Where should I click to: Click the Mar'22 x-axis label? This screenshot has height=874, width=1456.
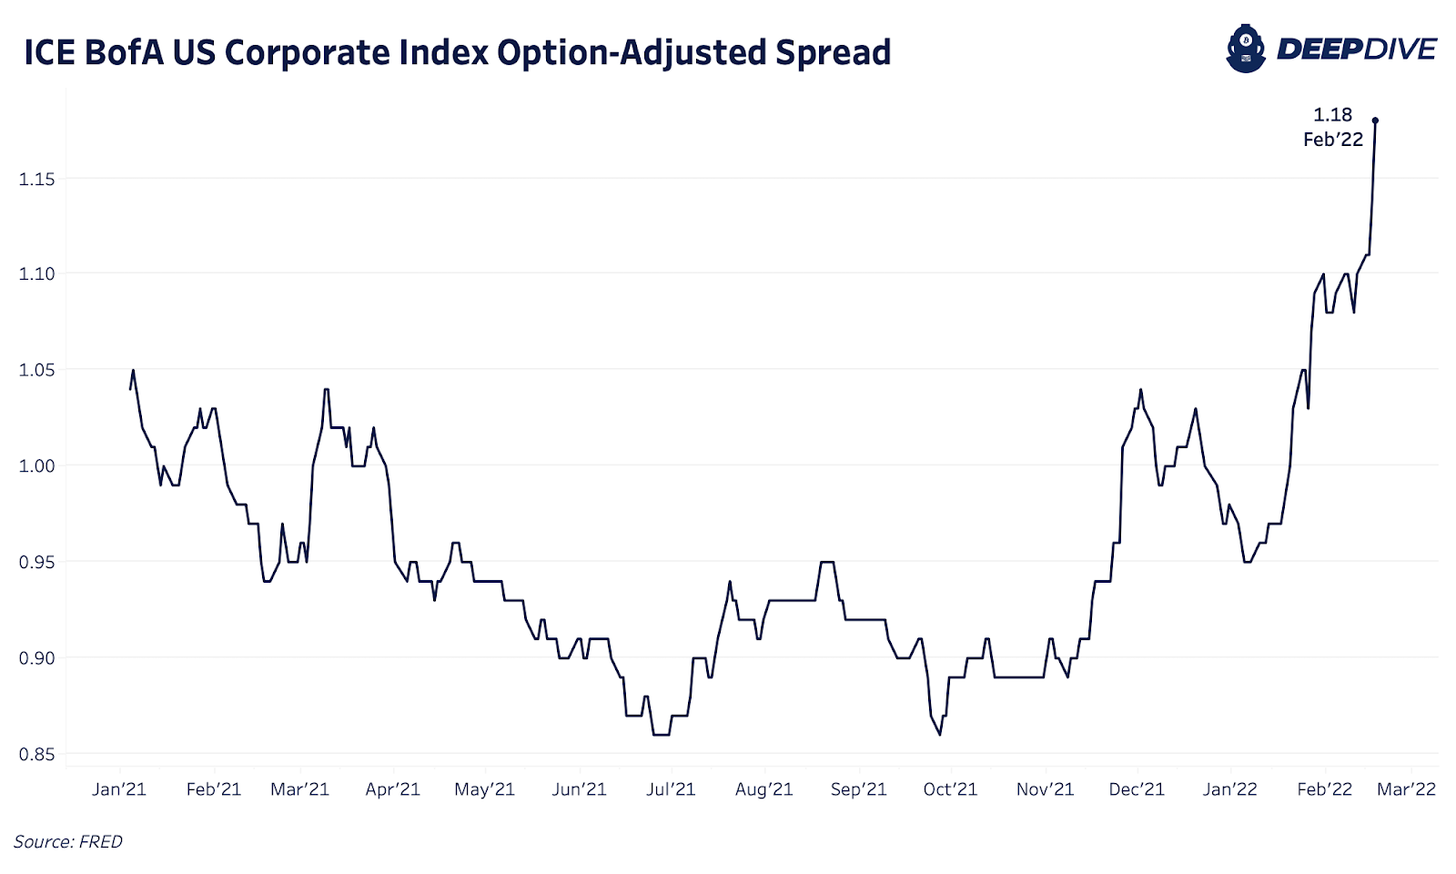point(1406,789)
